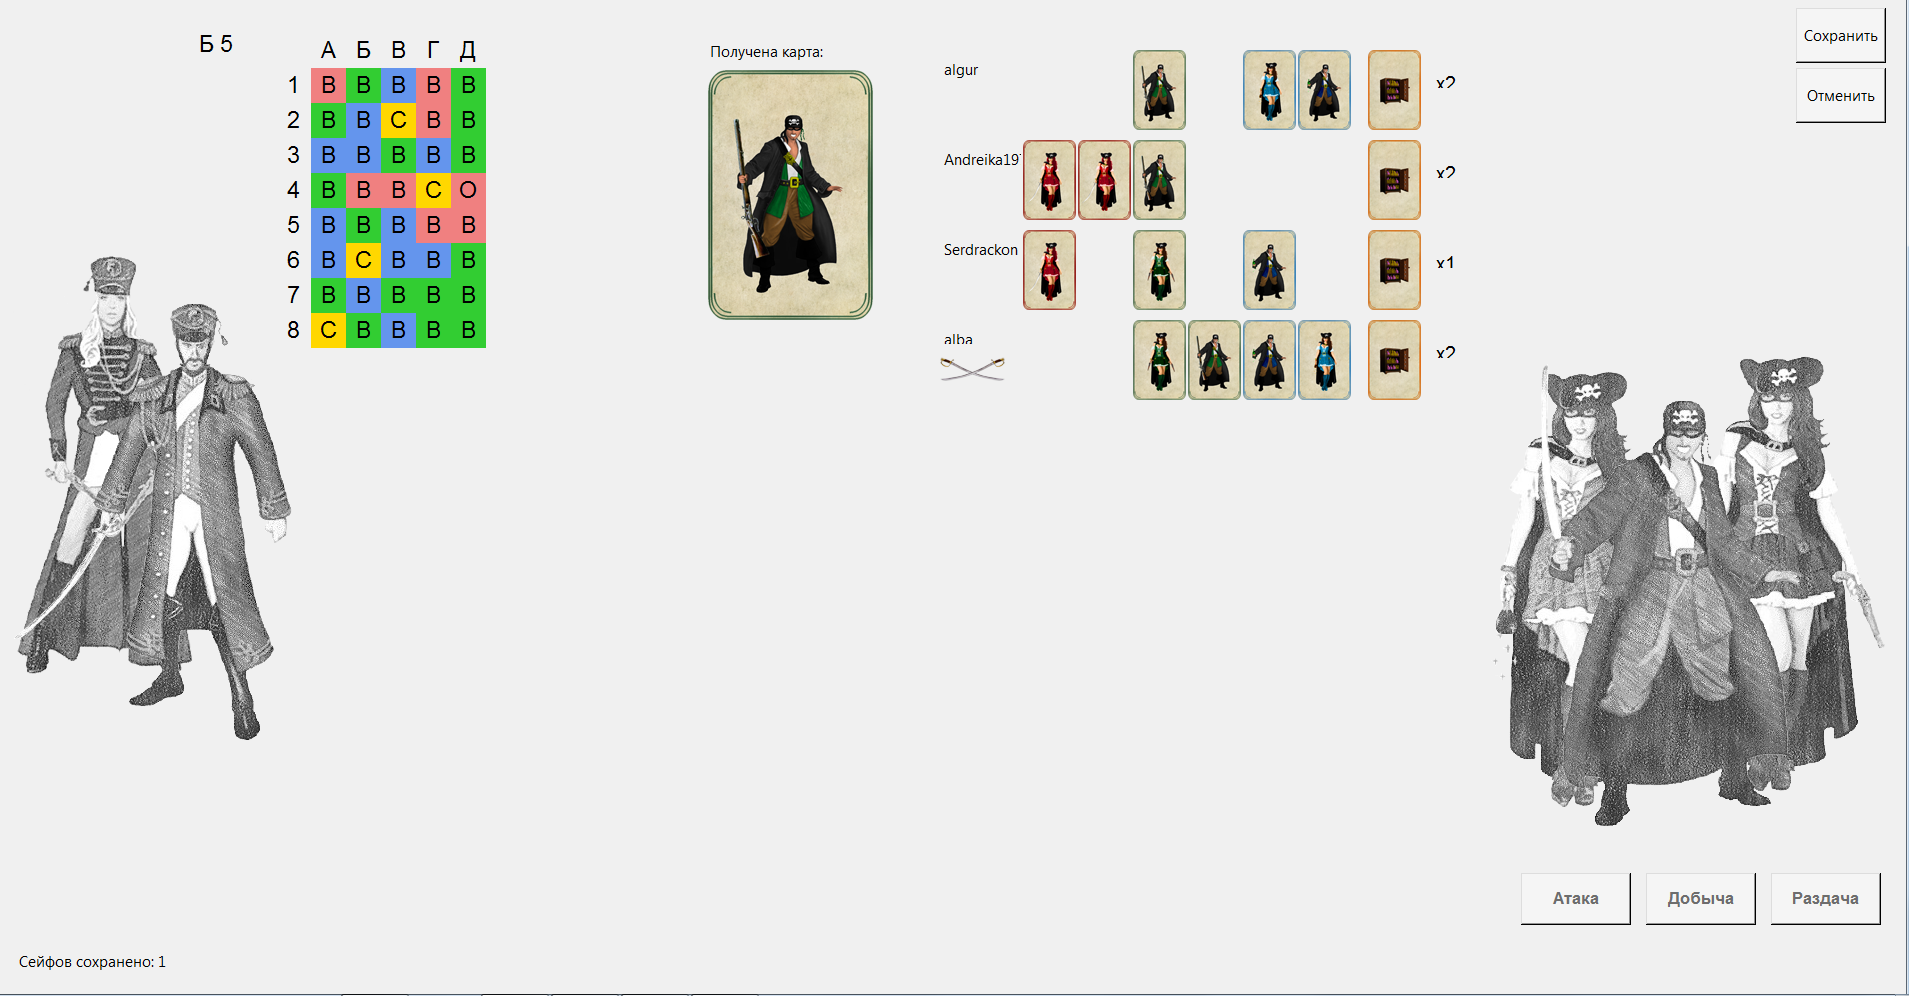The image size is (1909, 996).
Task: Click the Отменить button
Action: [x=1840, y=96]
